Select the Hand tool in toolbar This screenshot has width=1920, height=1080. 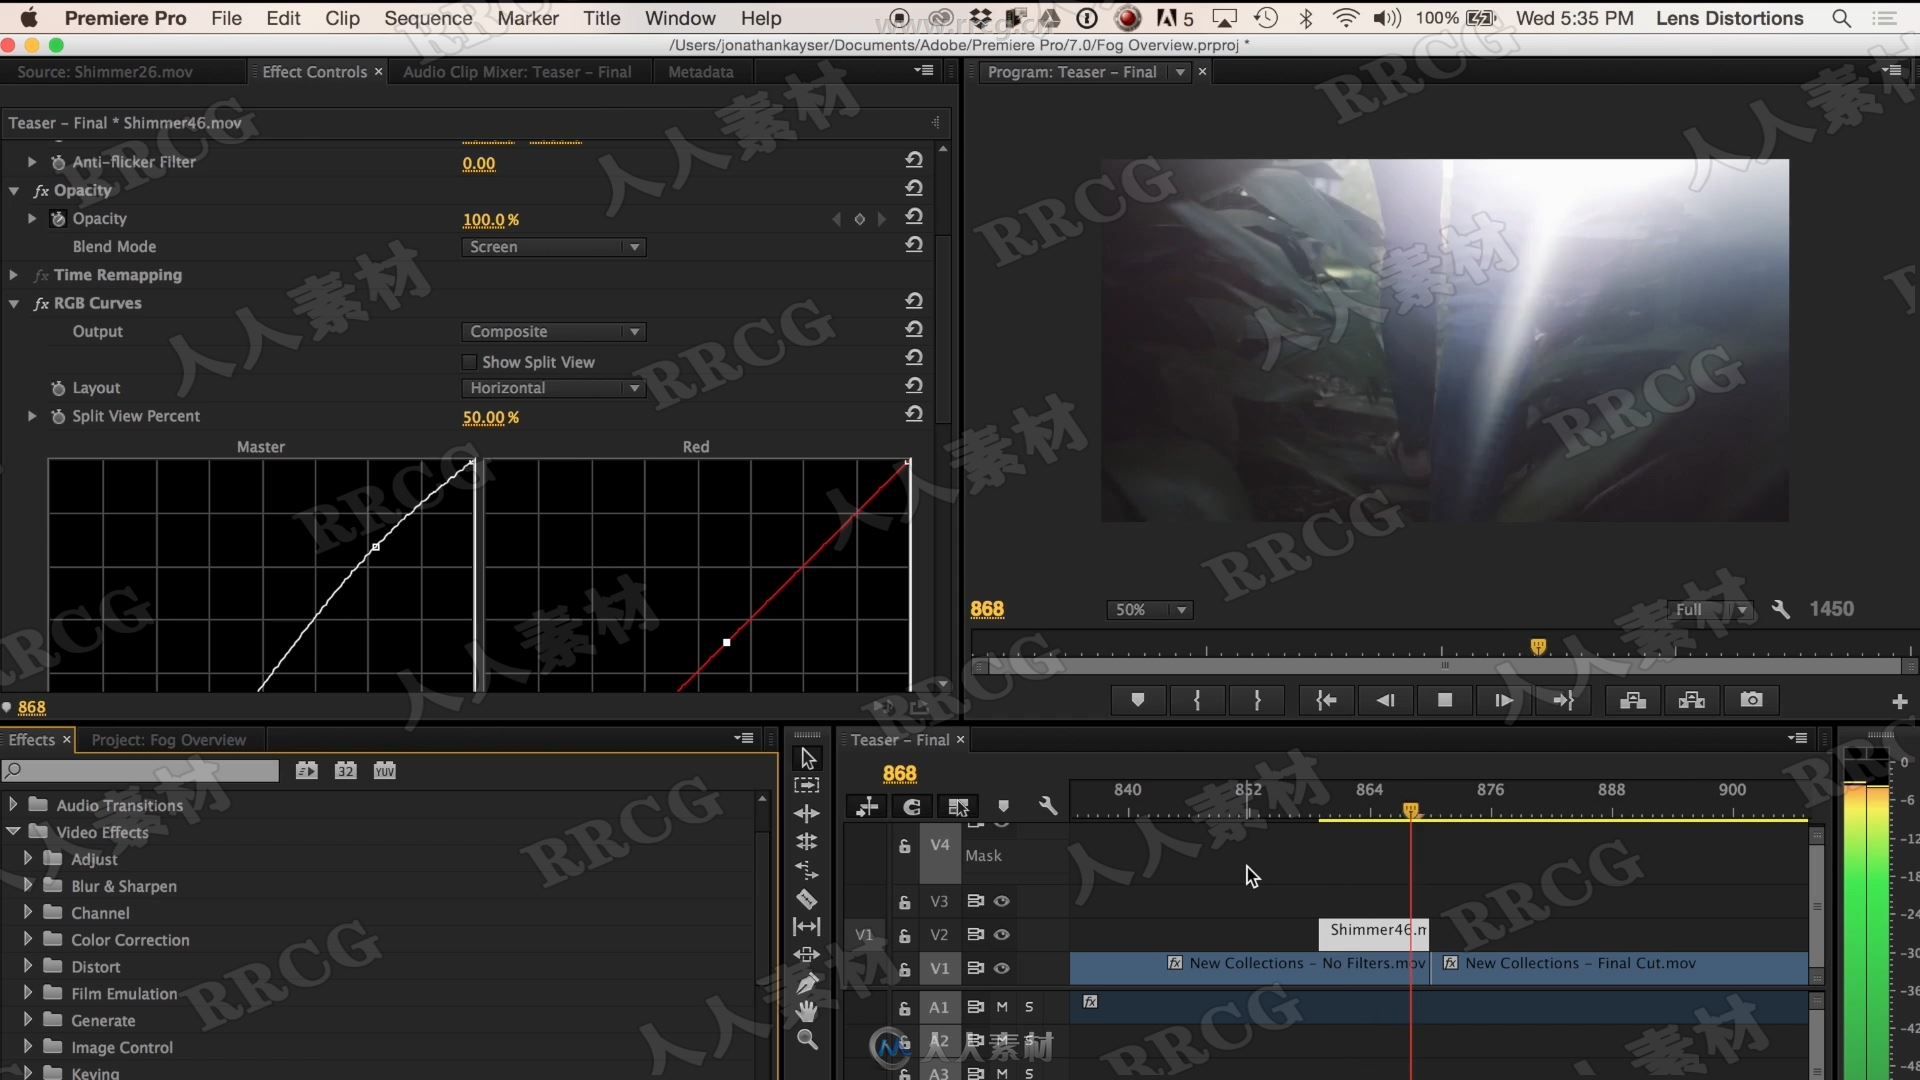tap(807, 1011)
